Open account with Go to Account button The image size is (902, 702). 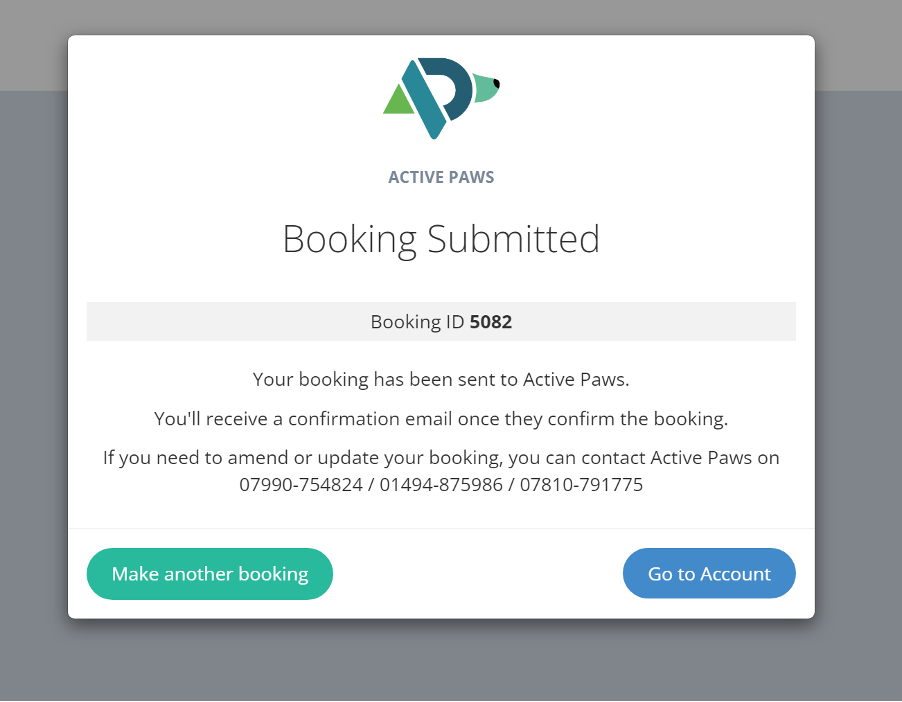click(709, 574)
